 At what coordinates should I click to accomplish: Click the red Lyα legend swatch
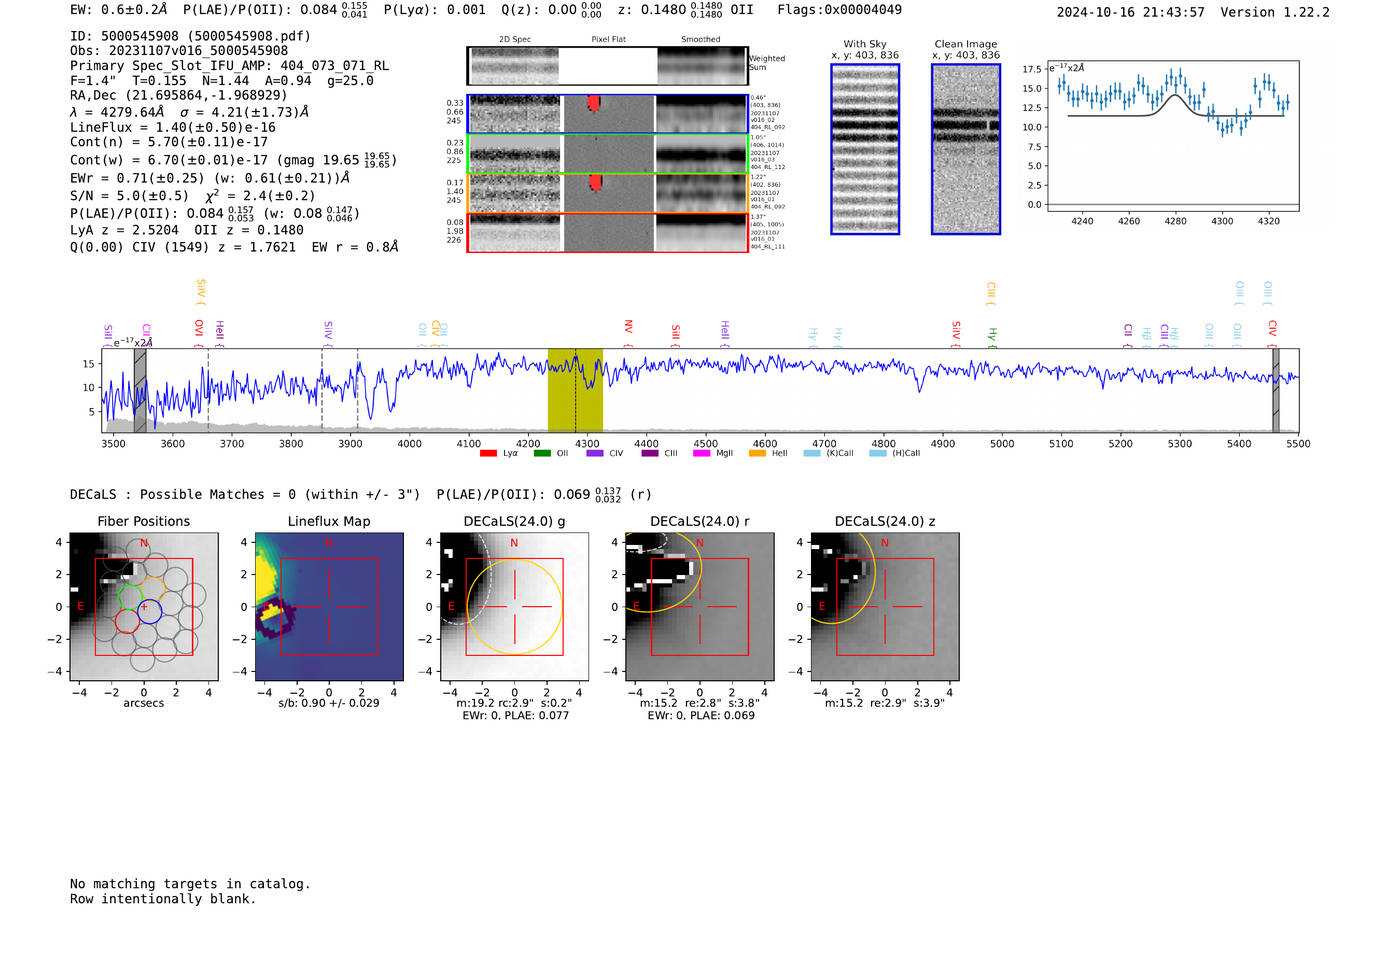488,454
